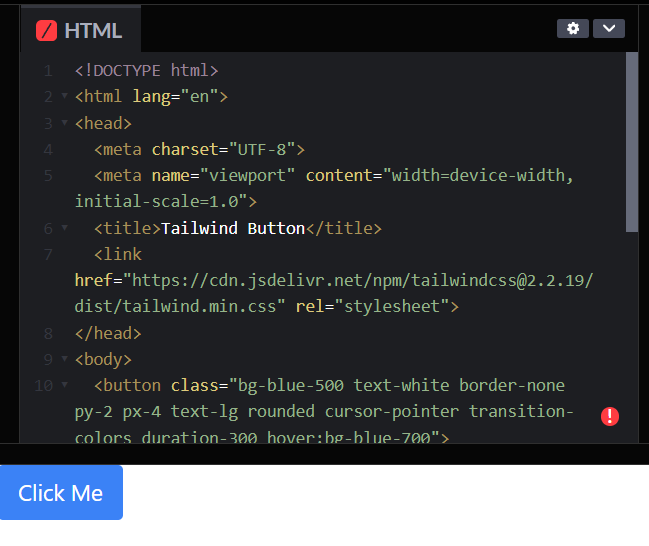The height and width of the screenshot is (546, 649).
Task: Click the charset UTF-8 attribute value
Action: click(x=262, y=149)
